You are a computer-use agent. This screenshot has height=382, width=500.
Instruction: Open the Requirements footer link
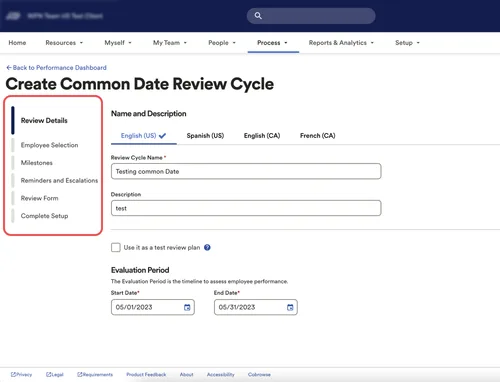click(95, 374)
